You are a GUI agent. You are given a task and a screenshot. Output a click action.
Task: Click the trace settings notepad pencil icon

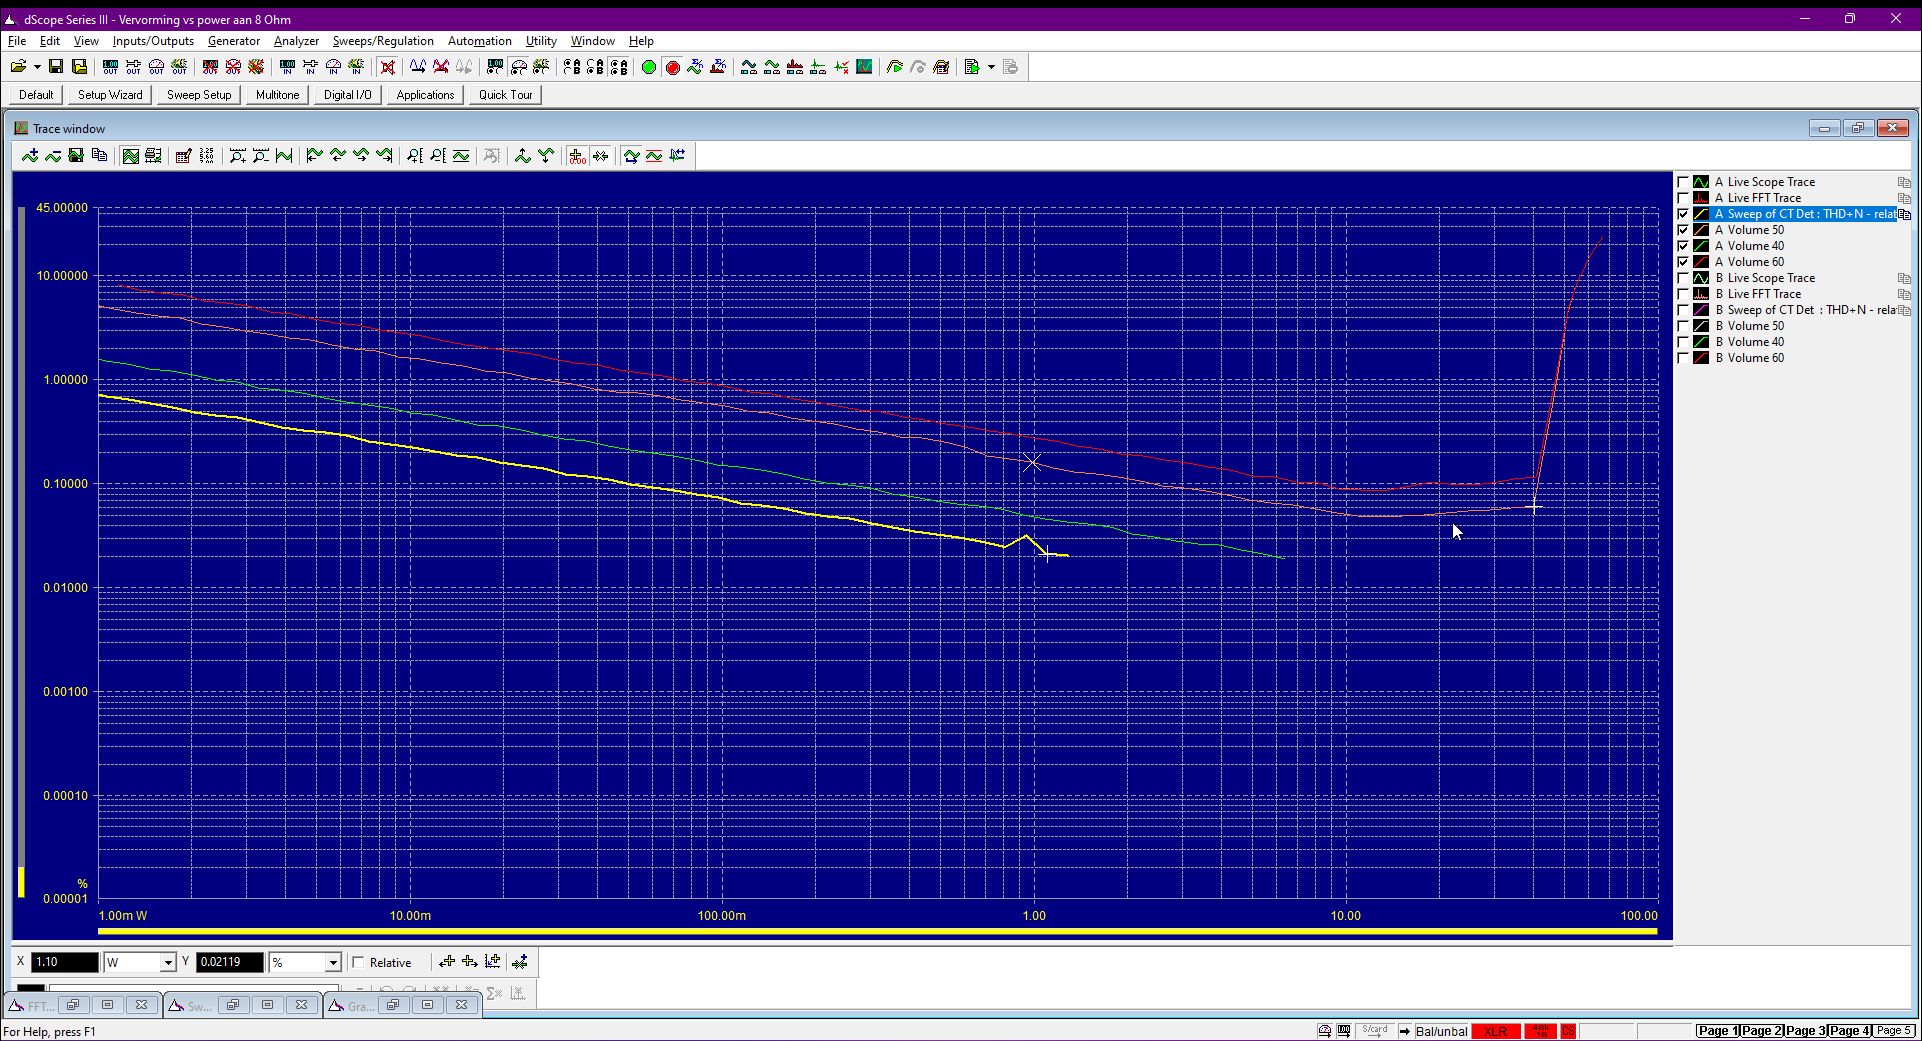(x=183, y=156)
